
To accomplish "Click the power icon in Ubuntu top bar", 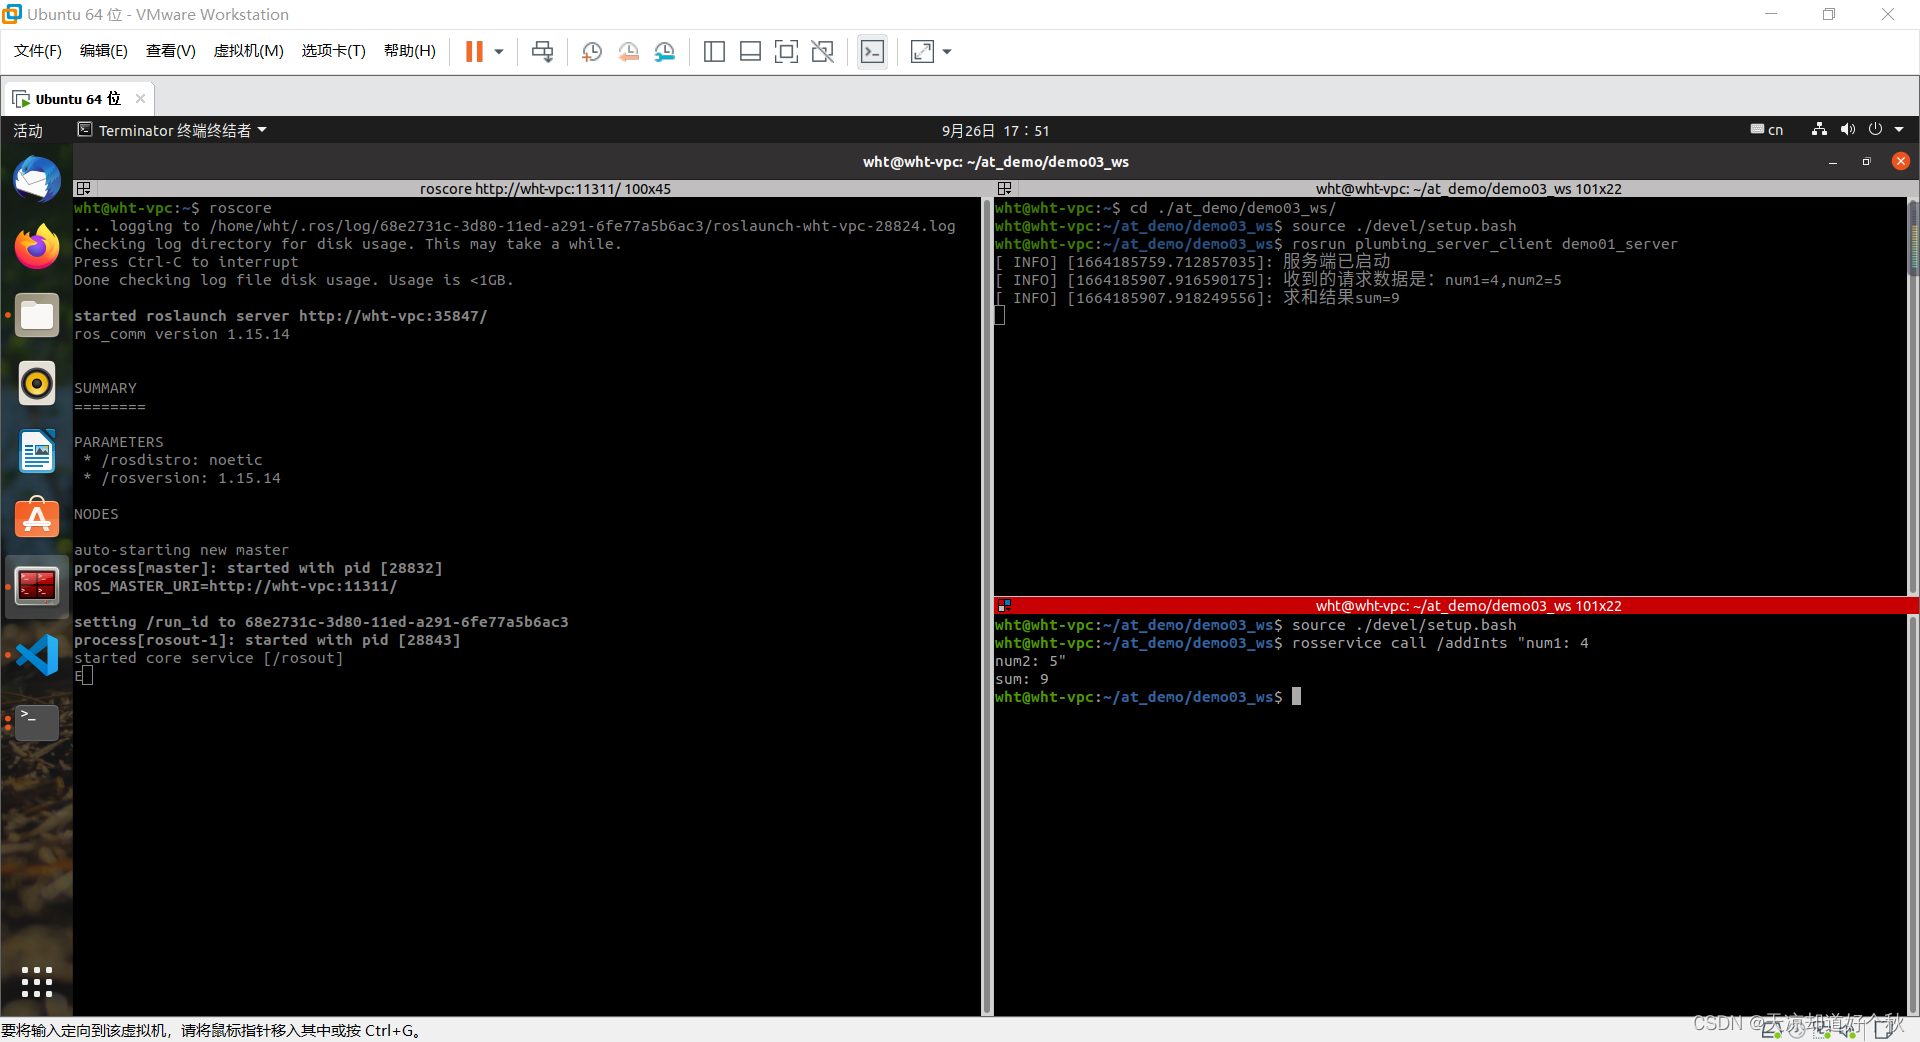I will click(x=1875, y=130).
